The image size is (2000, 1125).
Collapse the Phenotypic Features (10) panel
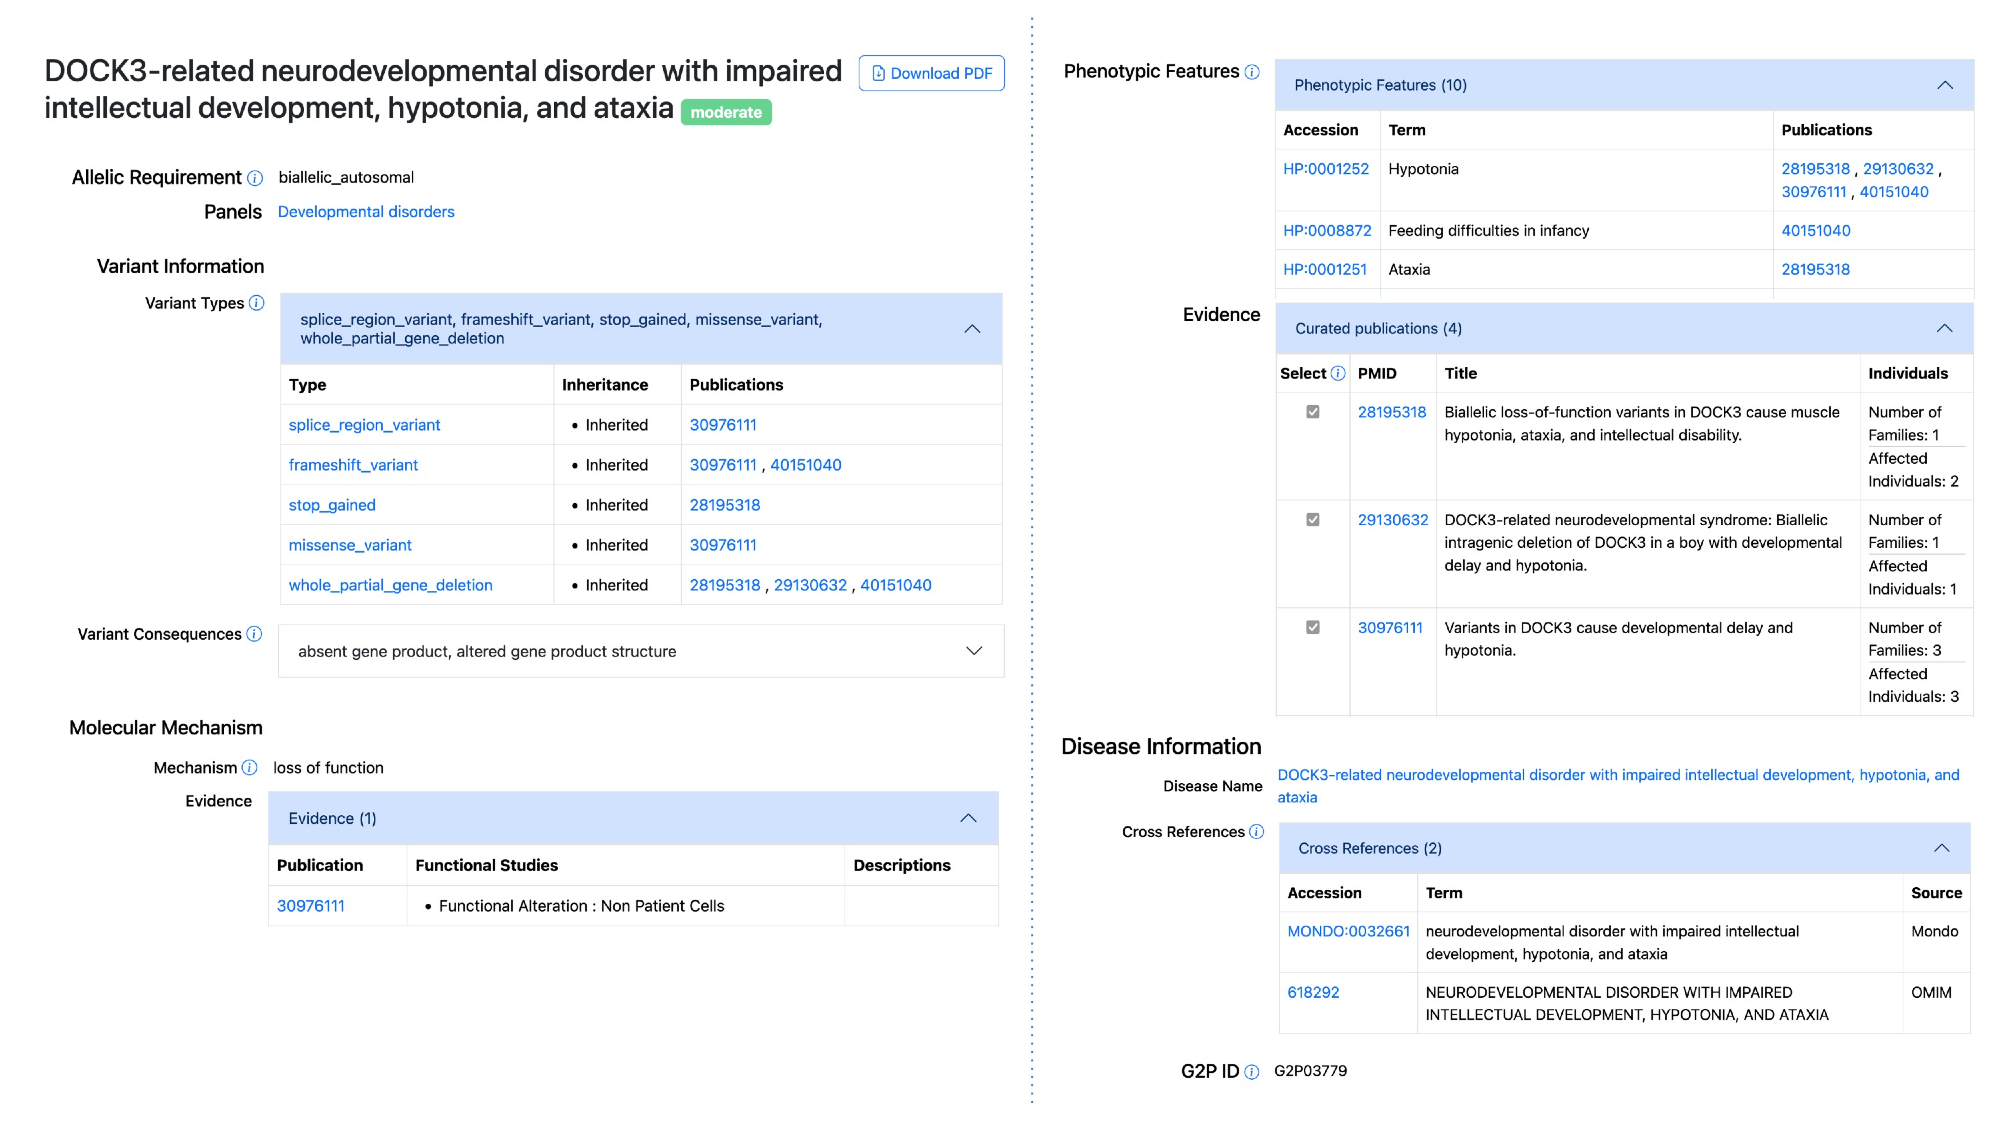1945,85
